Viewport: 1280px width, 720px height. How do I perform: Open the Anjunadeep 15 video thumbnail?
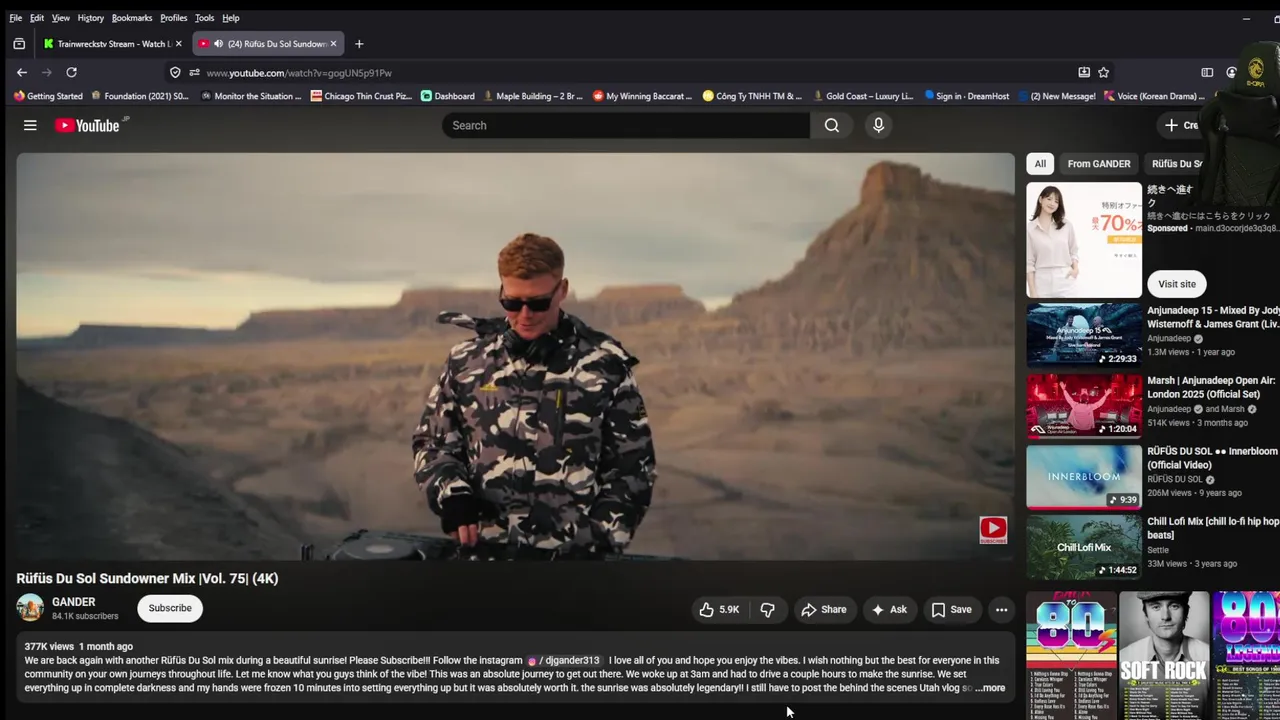pyautogui.click(x=1084, y=336)
